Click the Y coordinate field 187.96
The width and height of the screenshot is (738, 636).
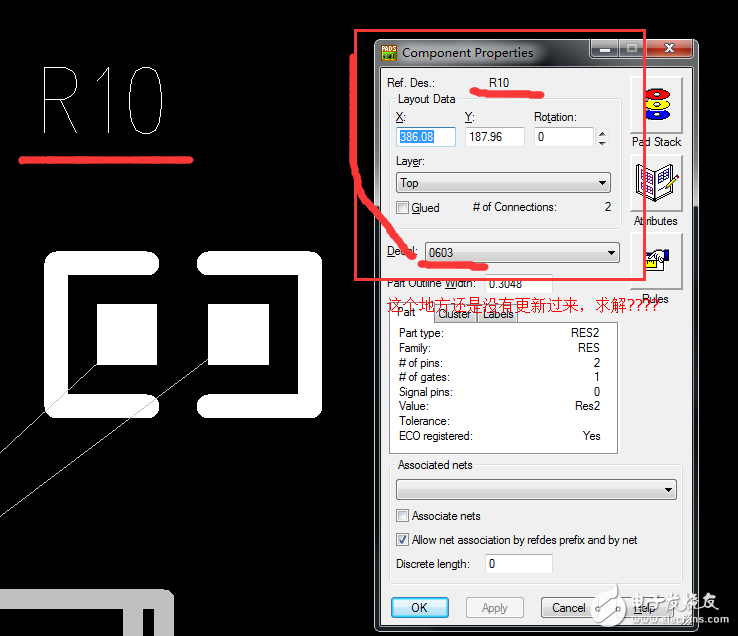pos(495,137)
